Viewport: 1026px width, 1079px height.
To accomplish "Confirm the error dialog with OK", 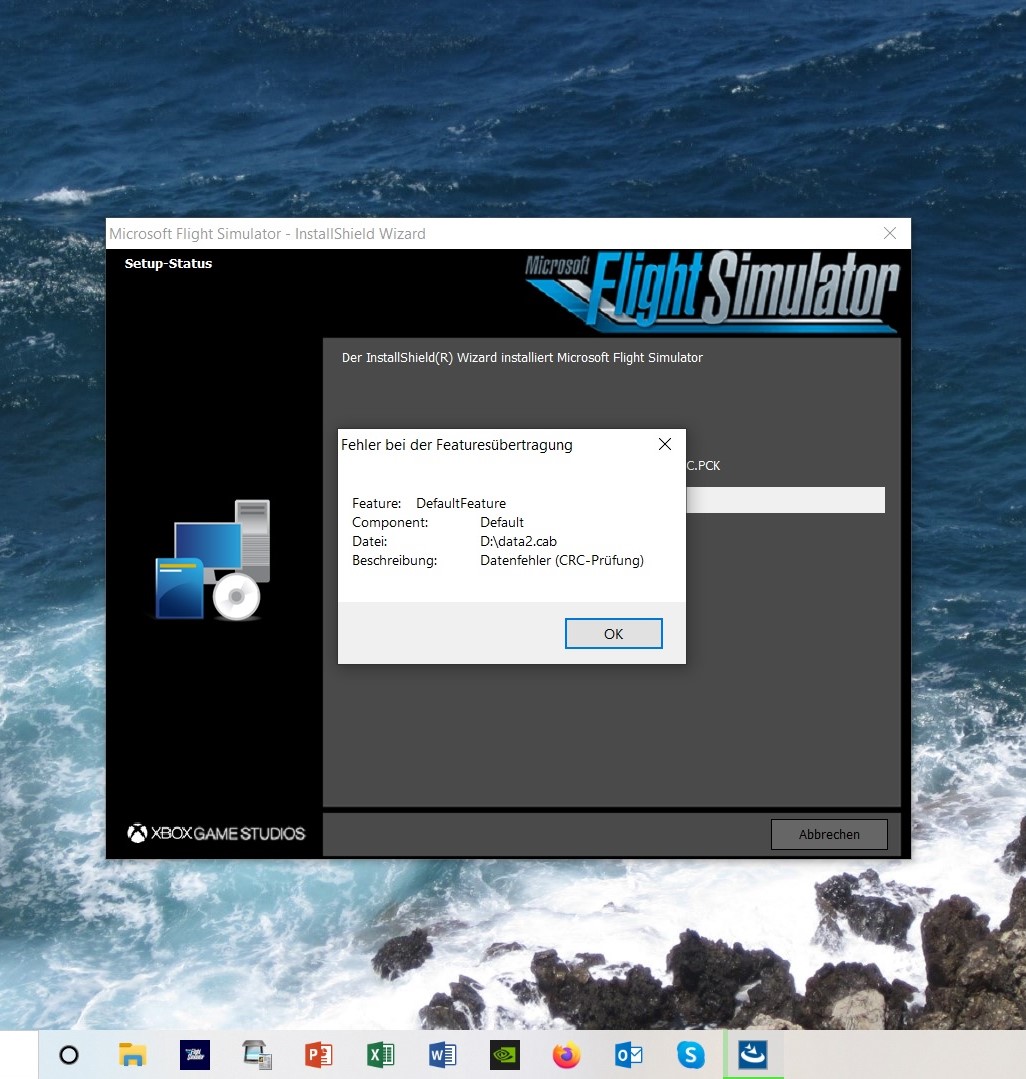I will coord(614,634).
